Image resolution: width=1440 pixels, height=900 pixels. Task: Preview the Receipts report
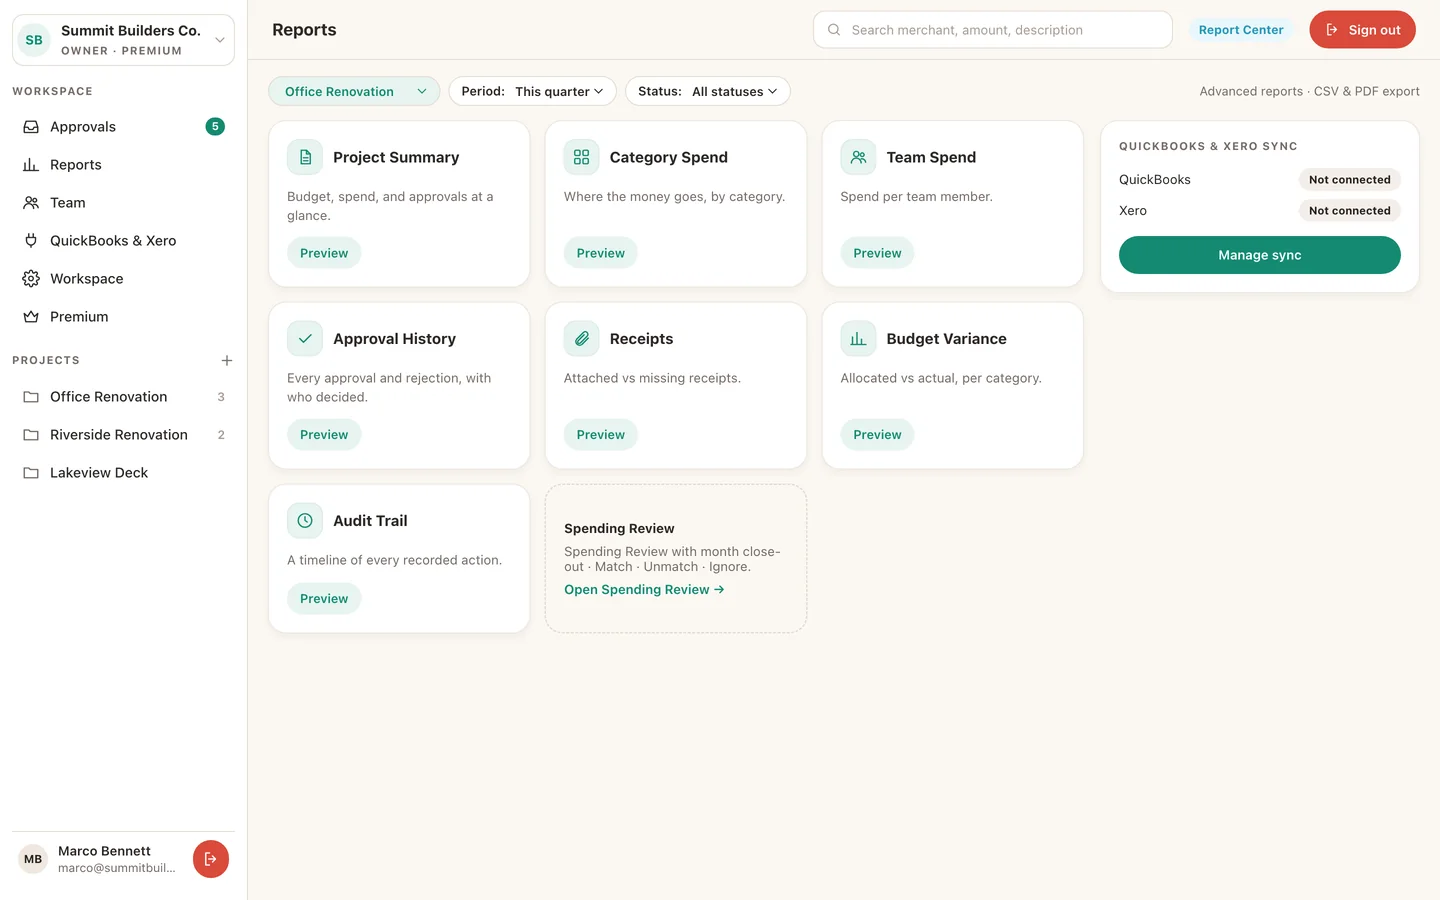coord(600,435)
